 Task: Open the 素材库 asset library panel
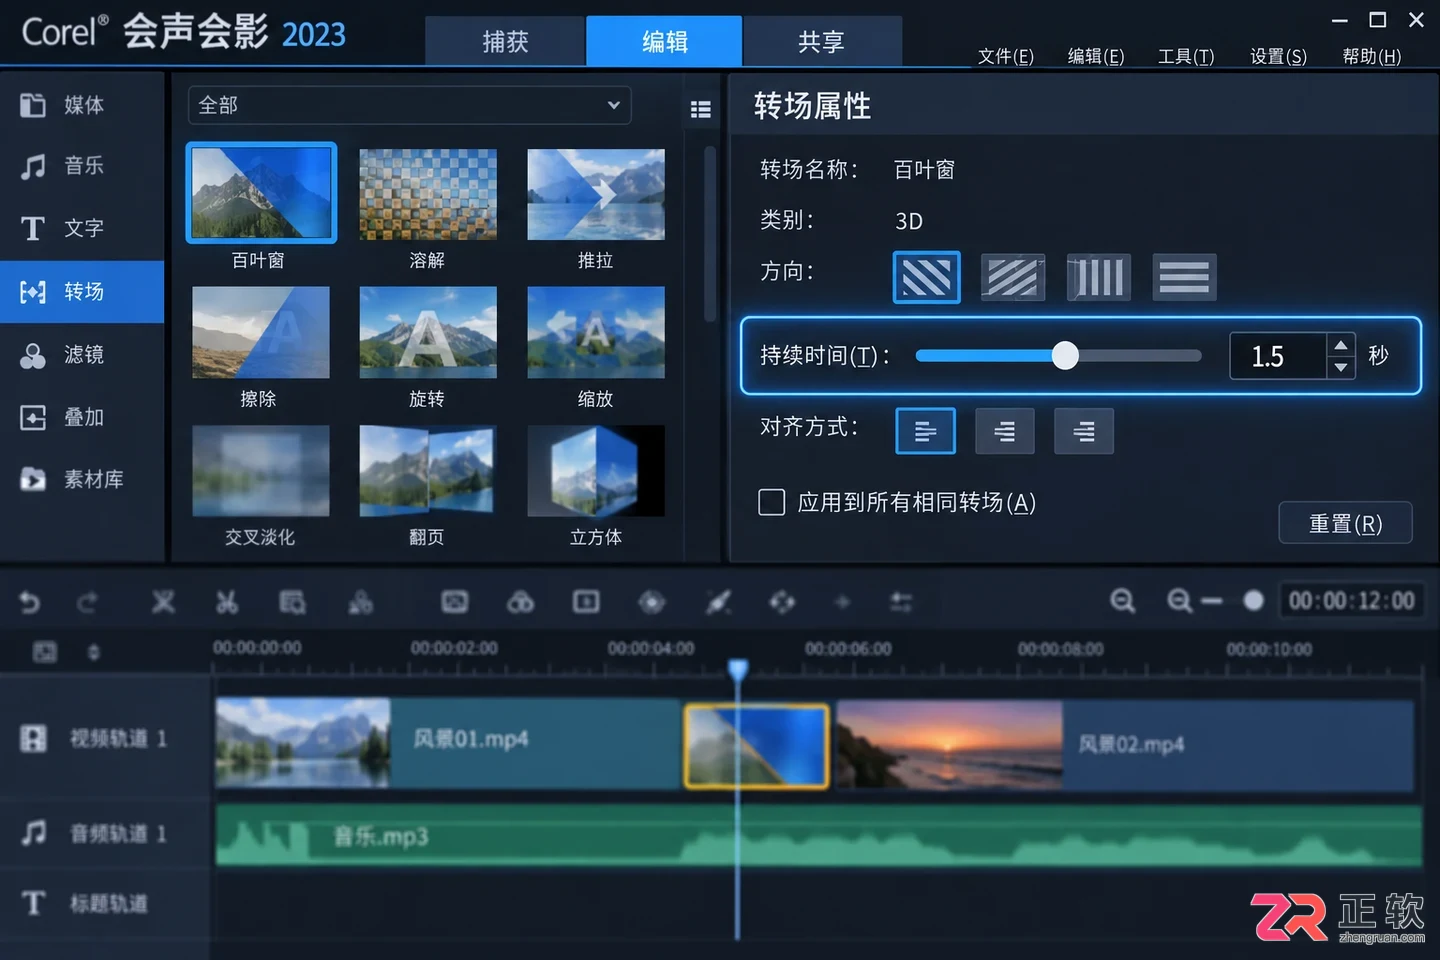(x=82, y=479)
